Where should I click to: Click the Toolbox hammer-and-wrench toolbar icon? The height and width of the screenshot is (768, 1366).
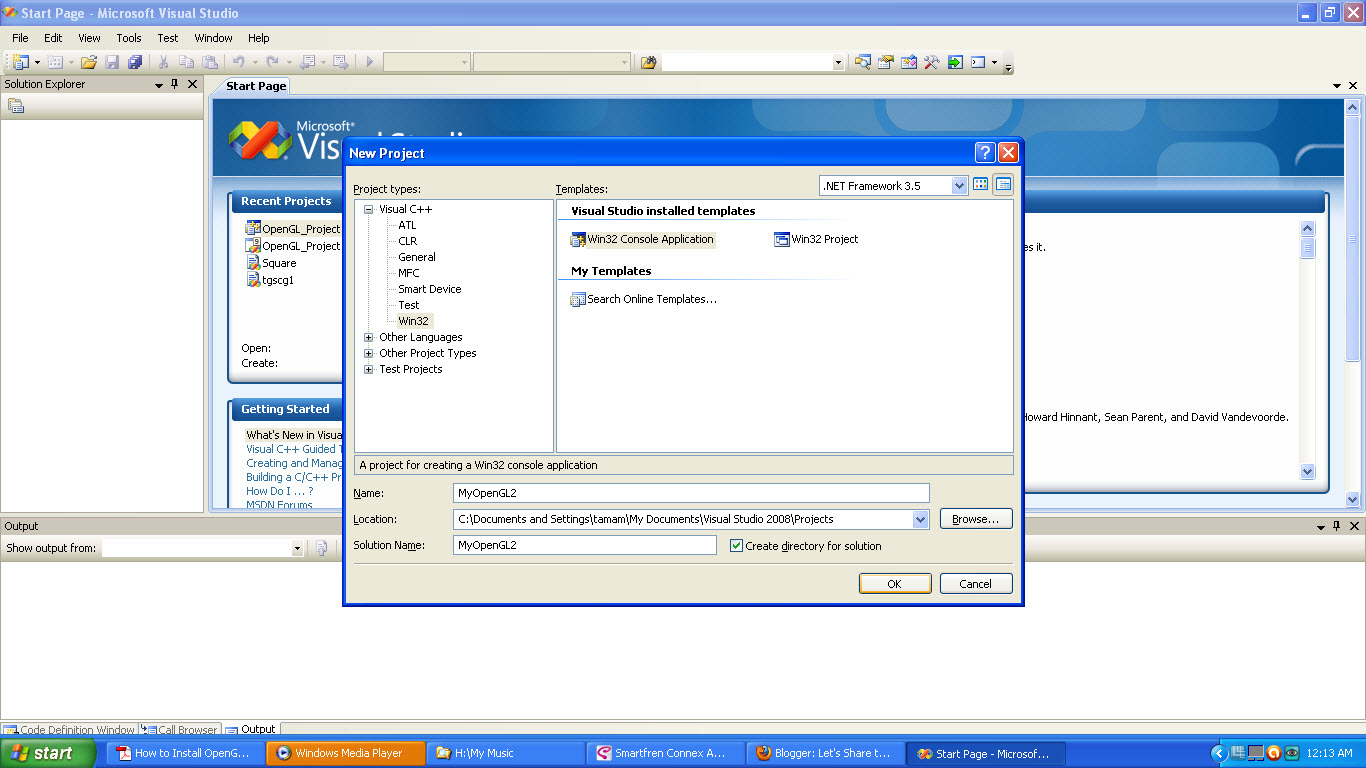tap(931, 62)
